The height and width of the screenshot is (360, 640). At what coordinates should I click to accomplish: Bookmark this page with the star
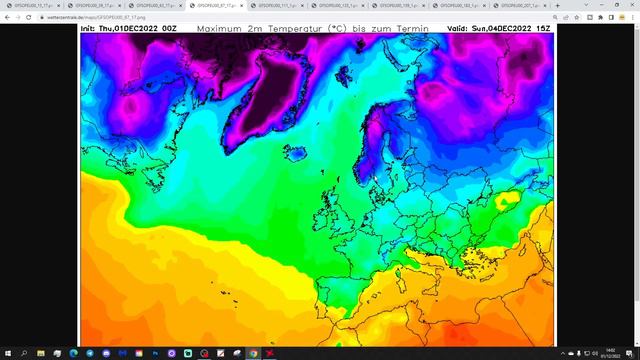point(576,18)
